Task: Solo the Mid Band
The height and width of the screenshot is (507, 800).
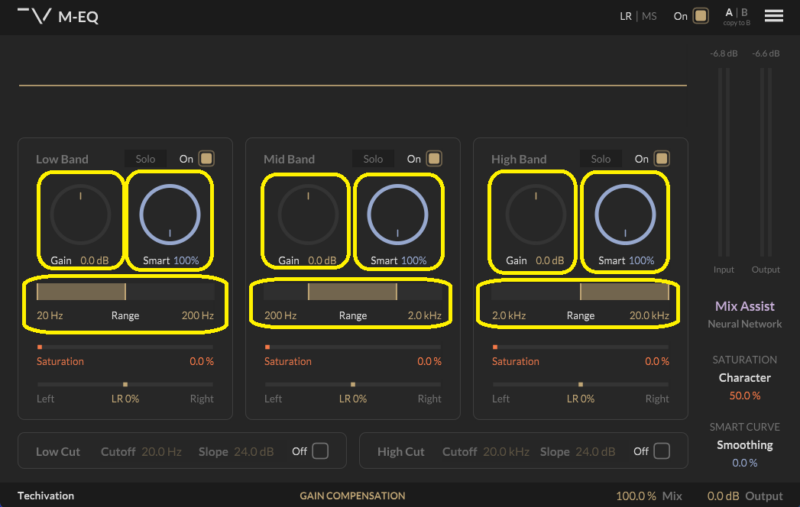Action: tap(373, 159)
